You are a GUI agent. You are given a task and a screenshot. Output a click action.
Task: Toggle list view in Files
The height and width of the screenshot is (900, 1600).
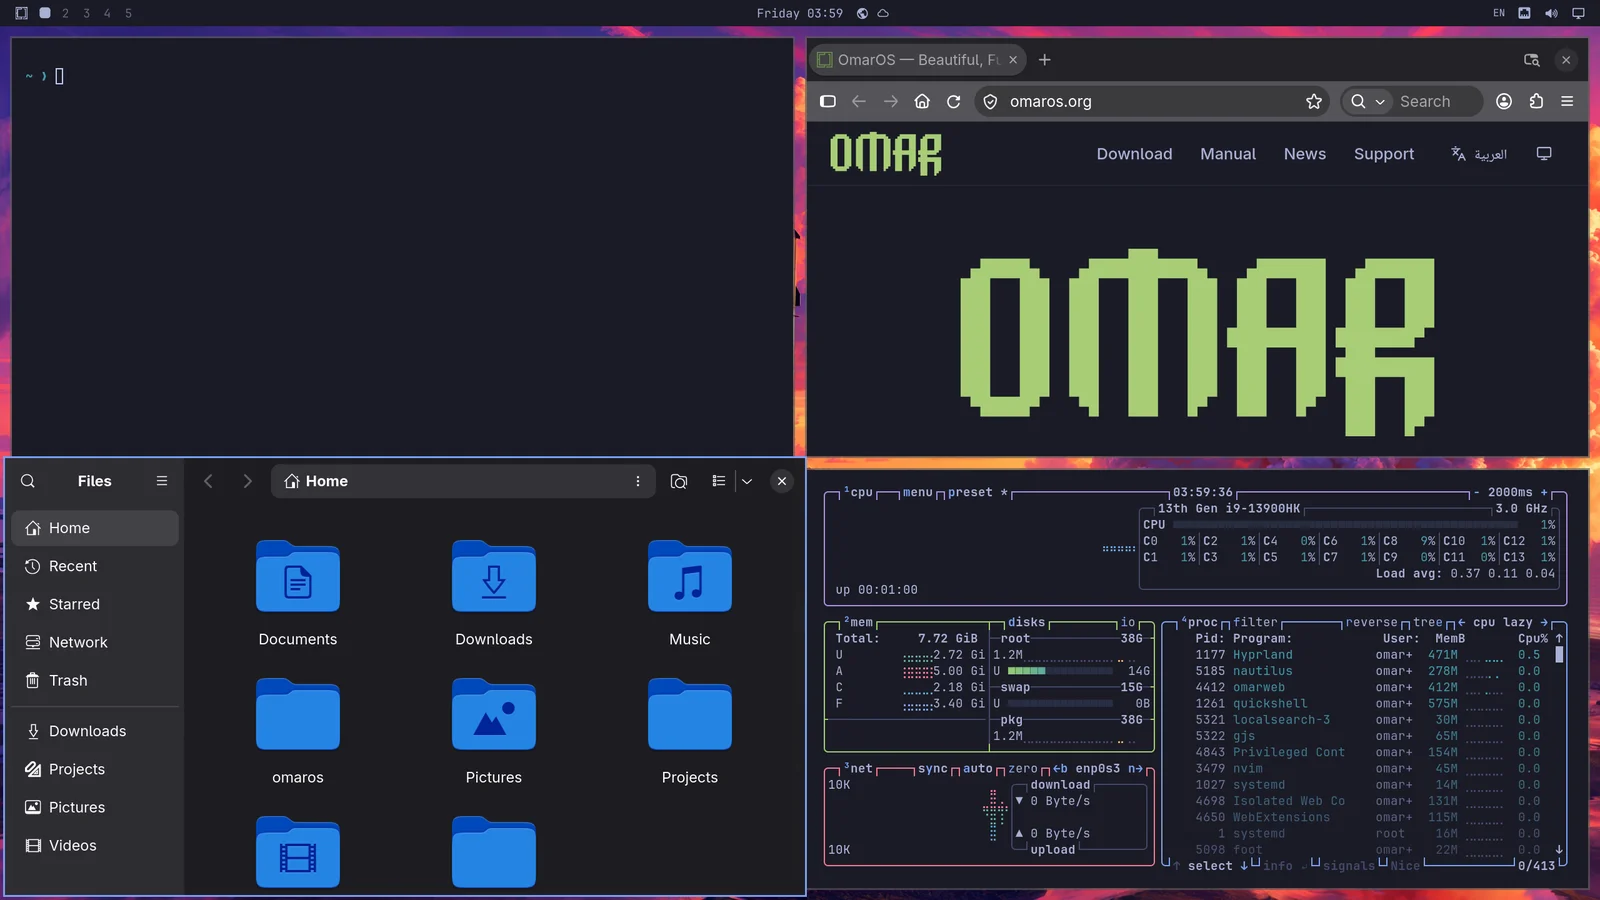pyautogui.click(x=718, y=481)
